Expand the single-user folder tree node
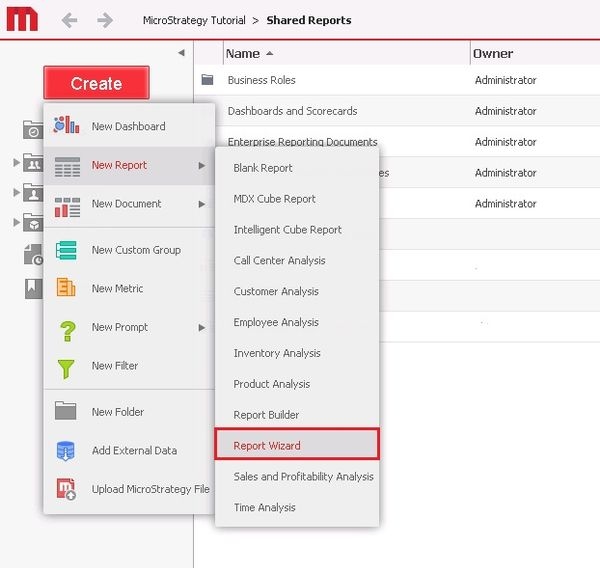This screenshot has height=568, width=600. click(x=16, y=192)
